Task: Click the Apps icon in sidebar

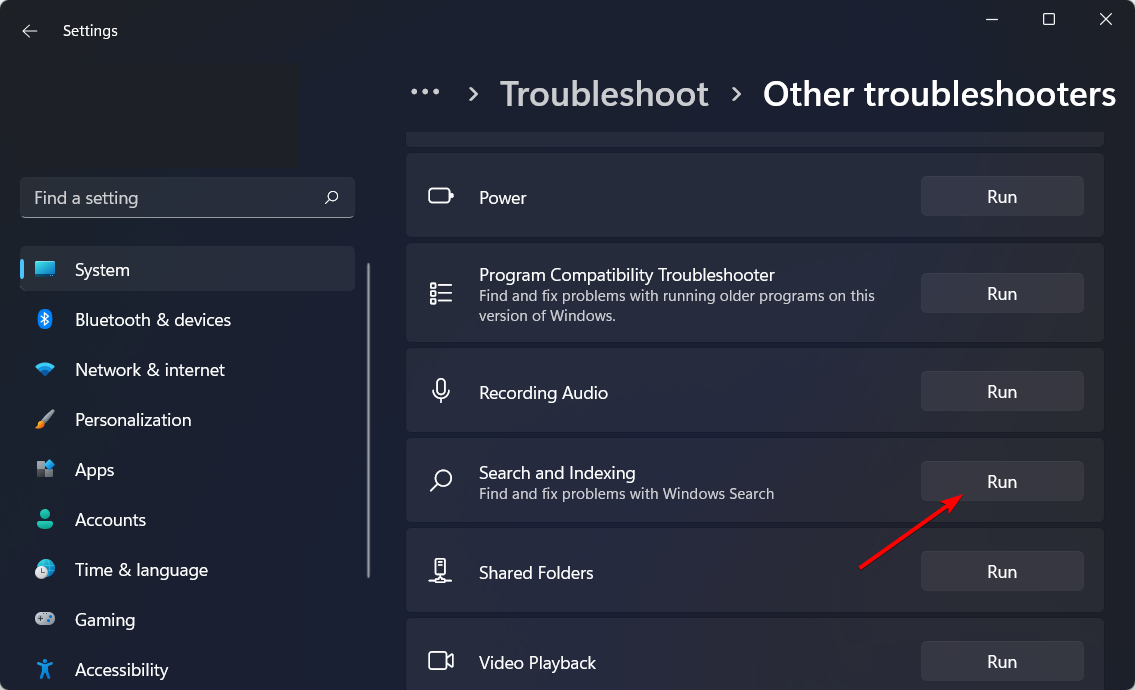Action: click(x=45, y=469)
